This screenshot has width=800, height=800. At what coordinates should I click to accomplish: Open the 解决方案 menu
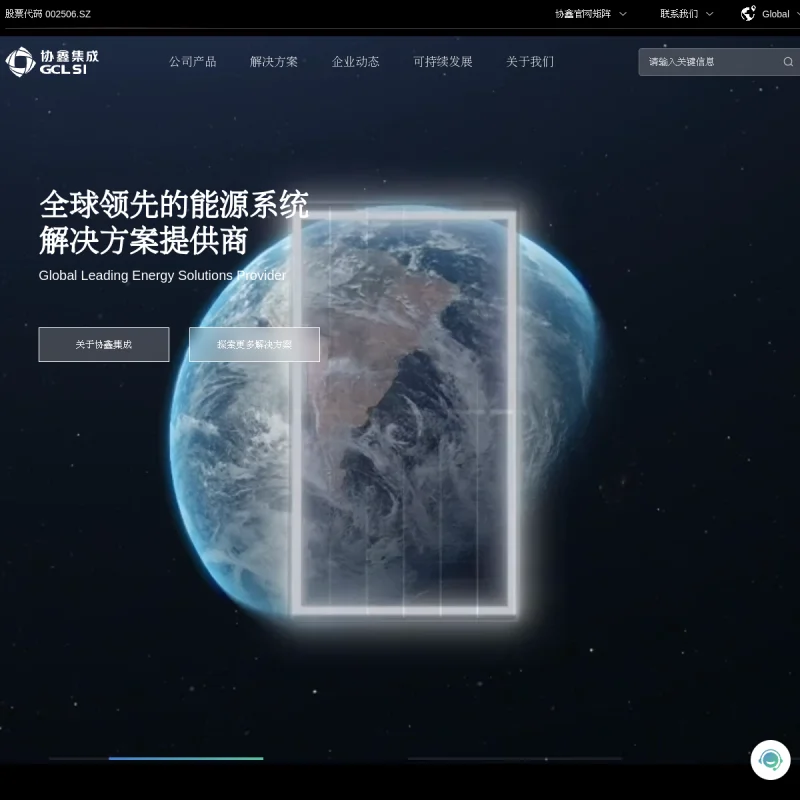tap(274, 62)
